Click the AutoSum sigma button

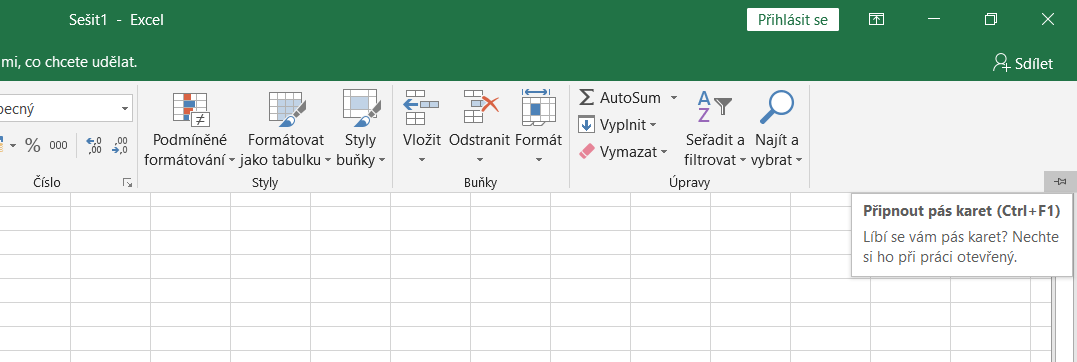point(620,98)
